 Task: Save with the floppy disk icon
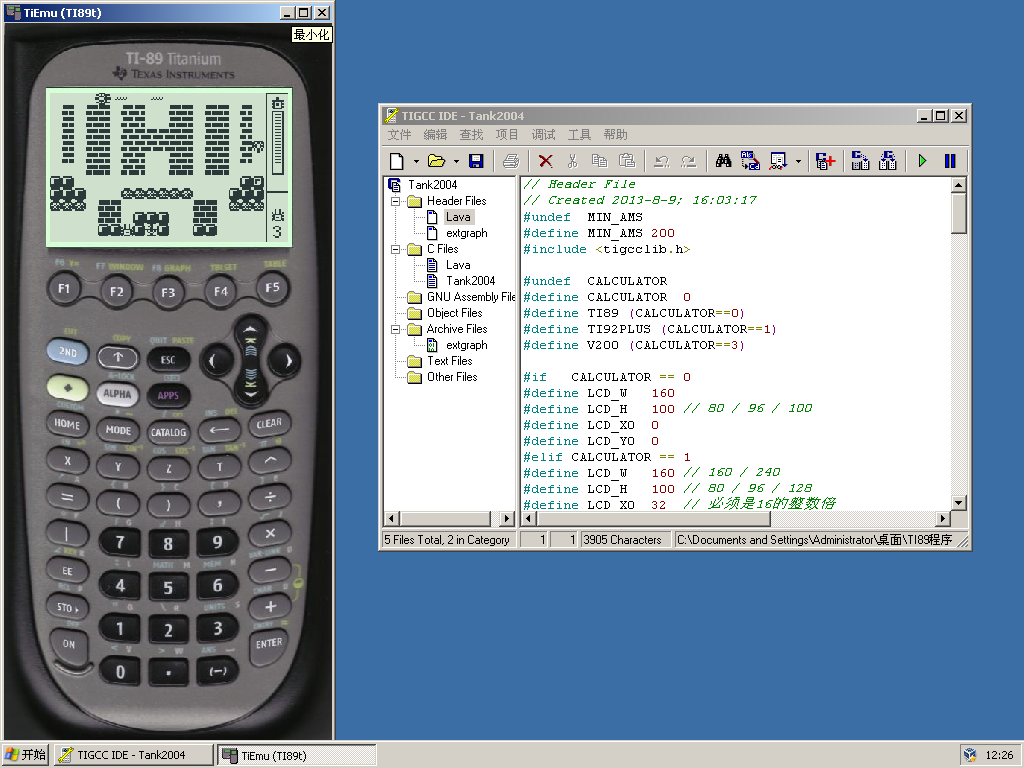(x=476, y=161)
